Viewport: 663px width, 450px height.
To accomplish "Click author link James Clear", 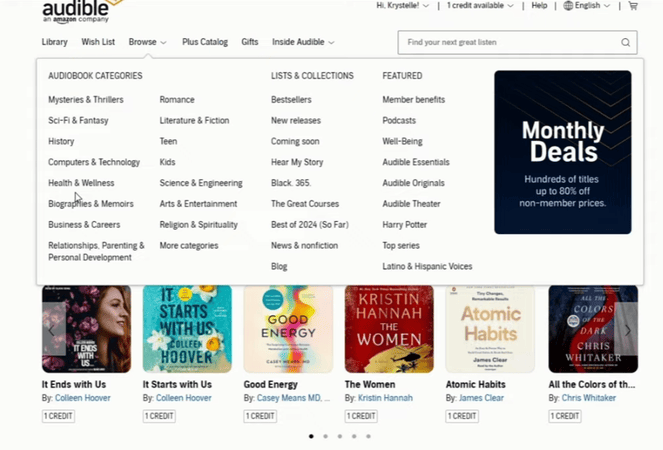I will [481, 398].
